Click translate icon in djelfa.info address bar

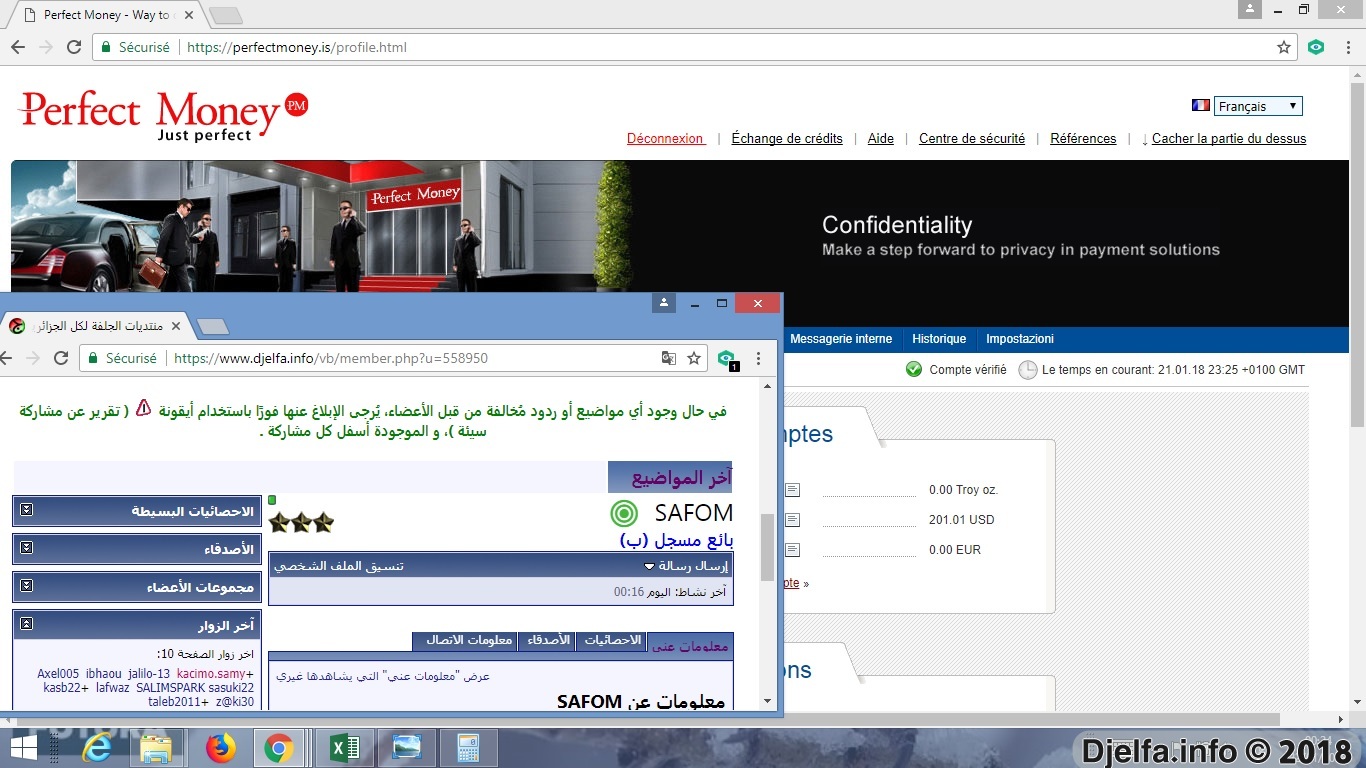(x=668, y=358)
